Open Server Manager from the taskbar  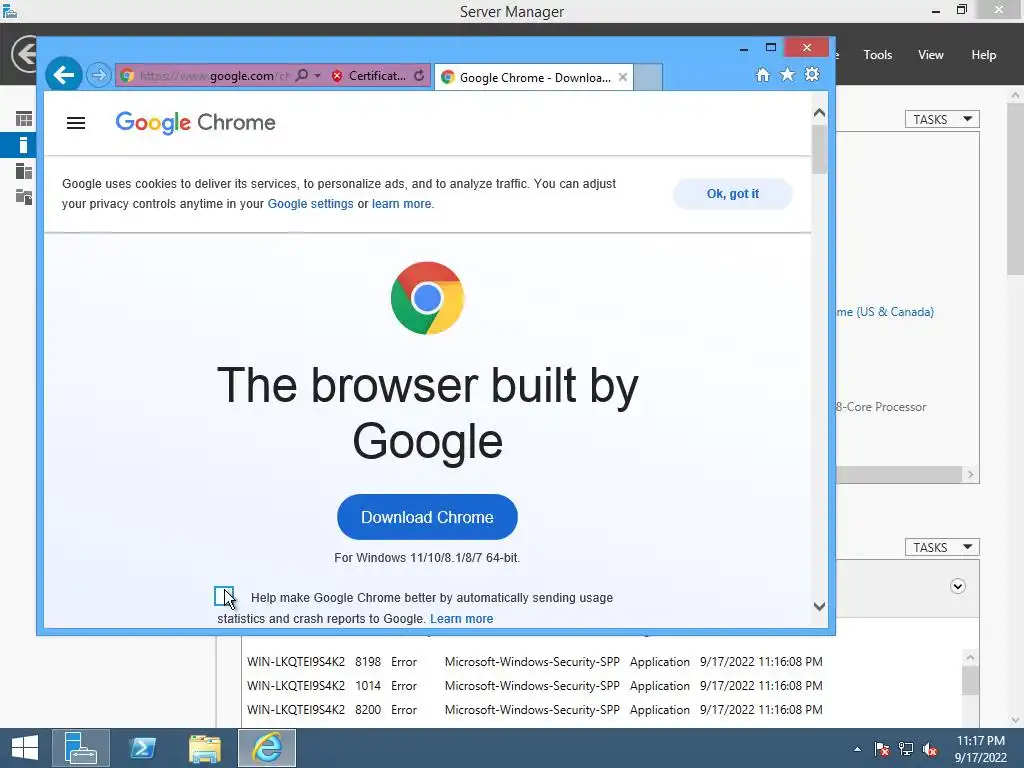pos(80,748)
